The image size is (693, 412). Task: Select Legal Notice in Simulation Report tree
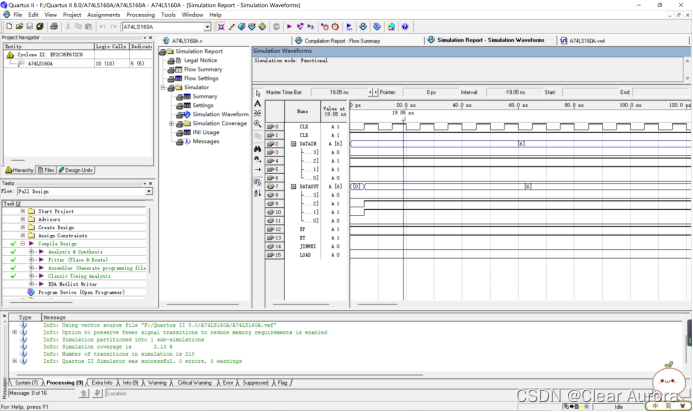pos(200,60)
